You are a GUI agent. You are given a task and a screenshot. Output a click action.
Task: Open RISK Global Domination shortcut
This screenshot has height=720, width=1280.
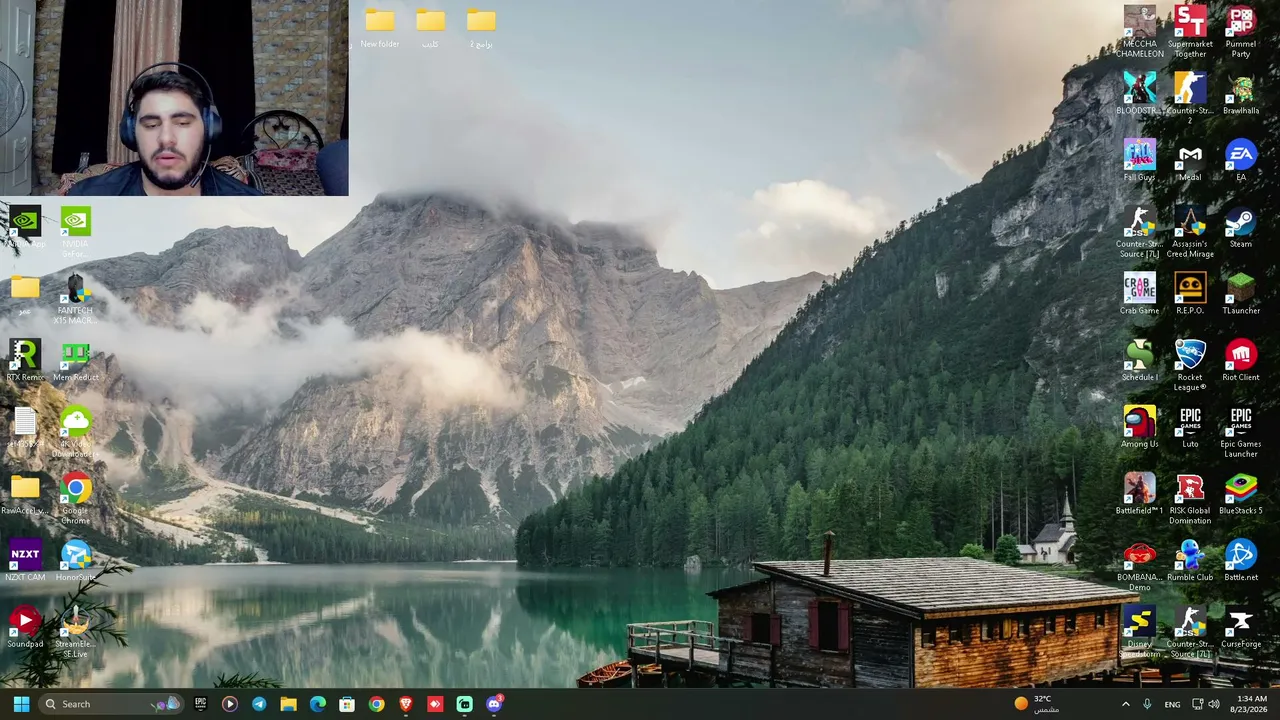(1190, 500)
